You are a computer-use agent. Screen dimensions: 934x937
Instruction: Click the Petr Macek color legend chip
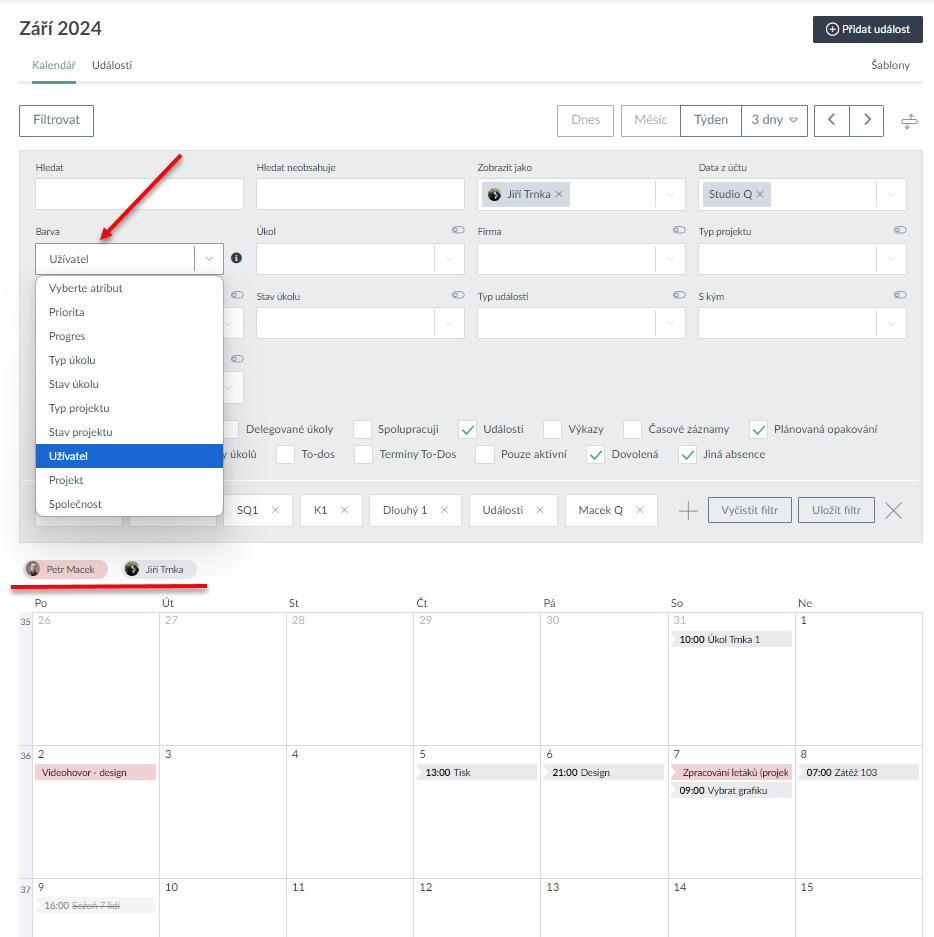pyautogui.click(x=66, y=569)
